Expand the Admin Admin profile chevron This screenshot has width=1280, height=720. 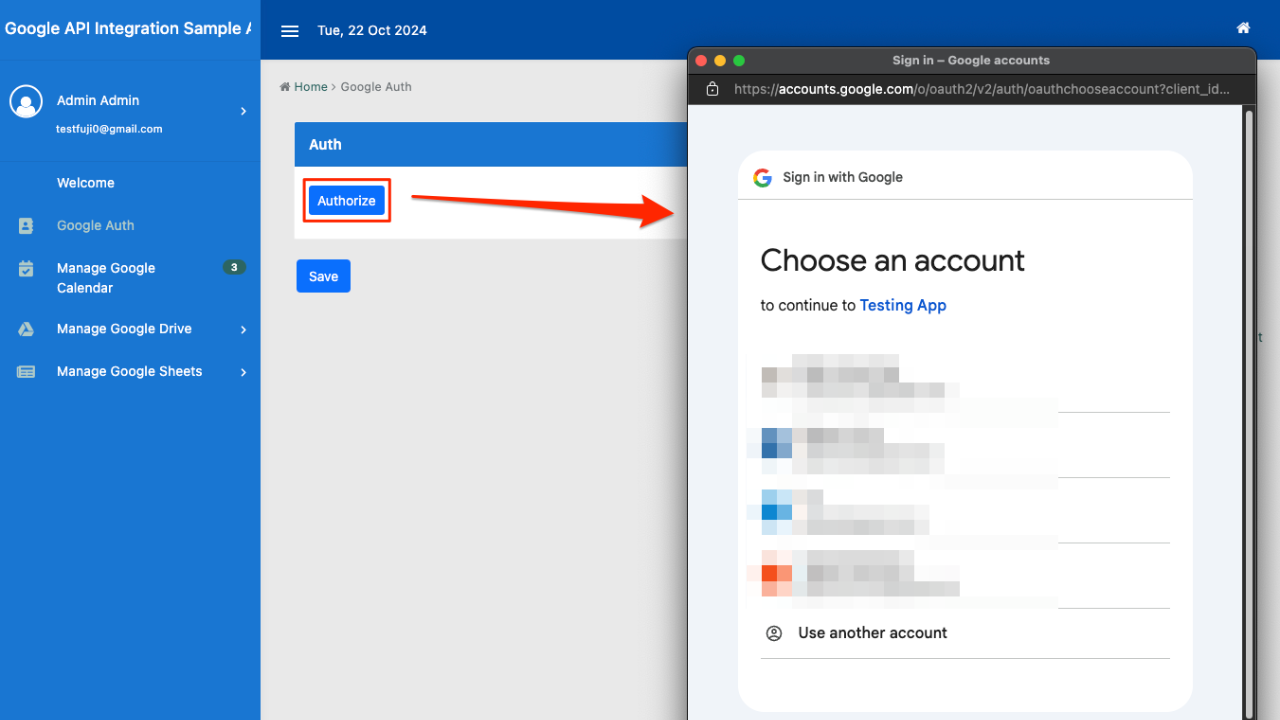(243, 111)
